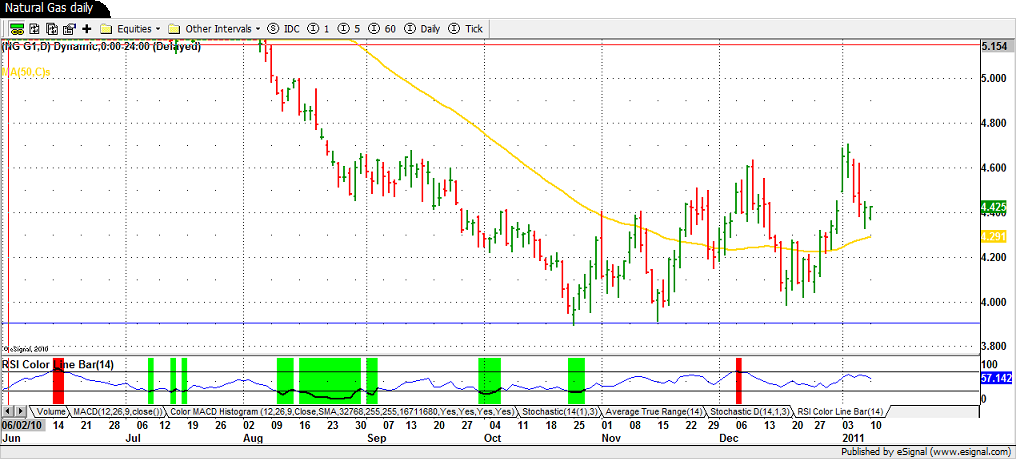Select the Average True Range(14) tab
Screen dimensions: 1016x459
655,412
